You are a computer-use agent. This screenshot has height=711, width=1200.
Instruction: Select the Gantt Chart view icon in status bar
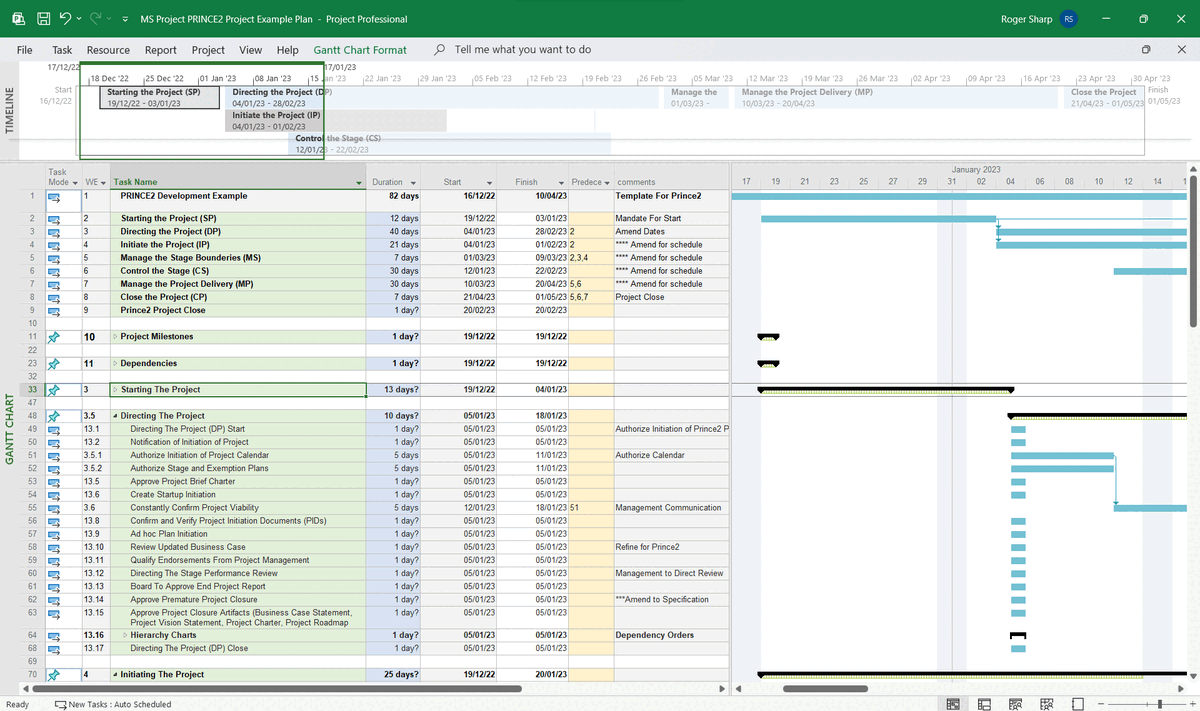(x=953, y=703)
